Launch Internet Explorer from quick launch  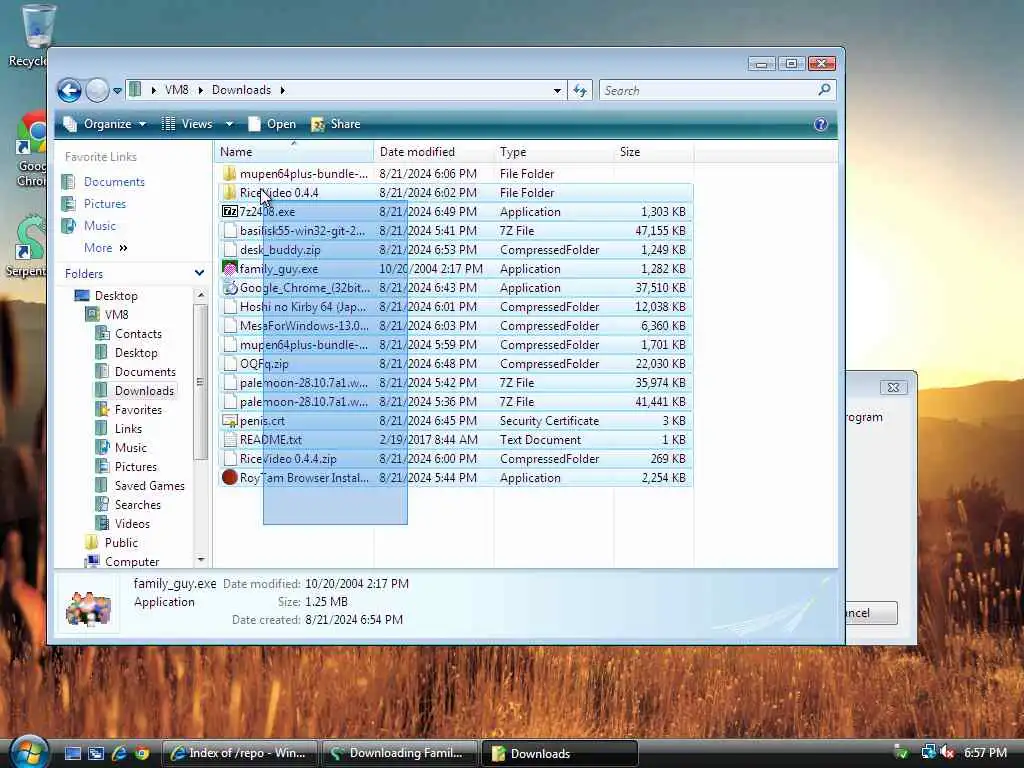119,754
